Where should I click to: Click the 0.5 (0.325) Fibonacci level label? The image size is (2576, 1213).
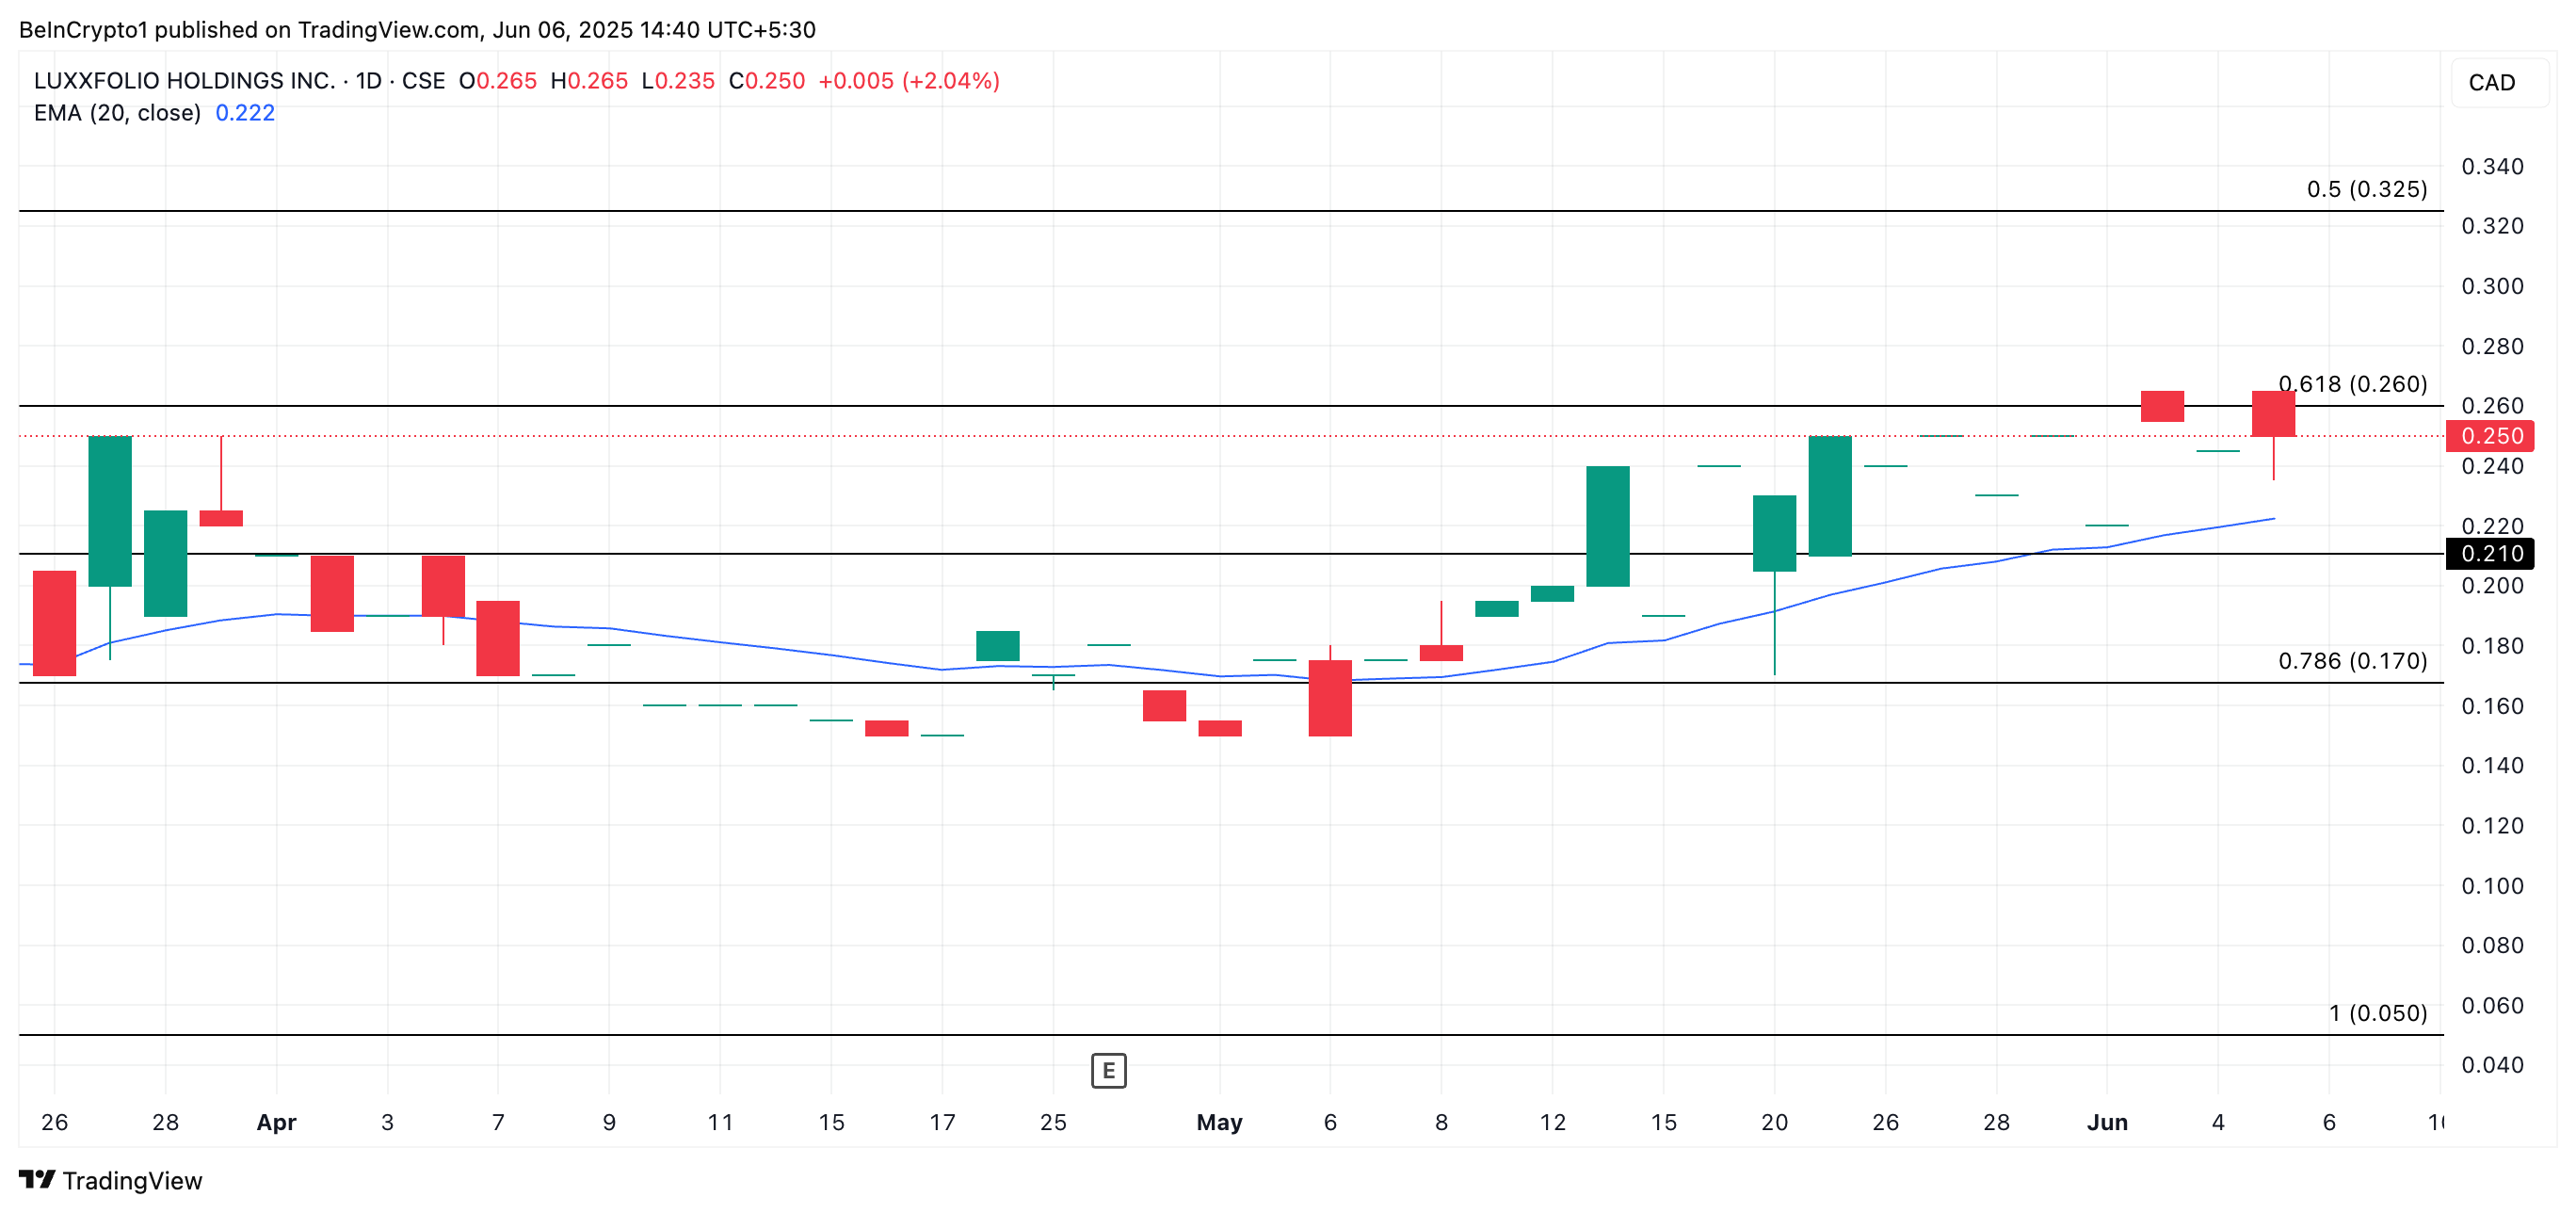(x=2366, y=189)
